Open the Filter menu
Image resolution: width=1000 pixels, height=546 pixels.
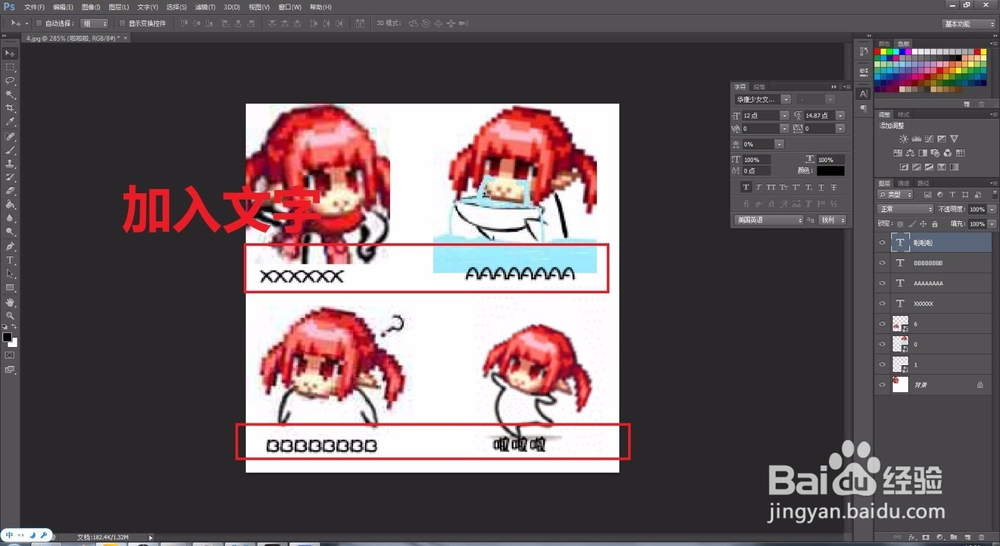205,7
